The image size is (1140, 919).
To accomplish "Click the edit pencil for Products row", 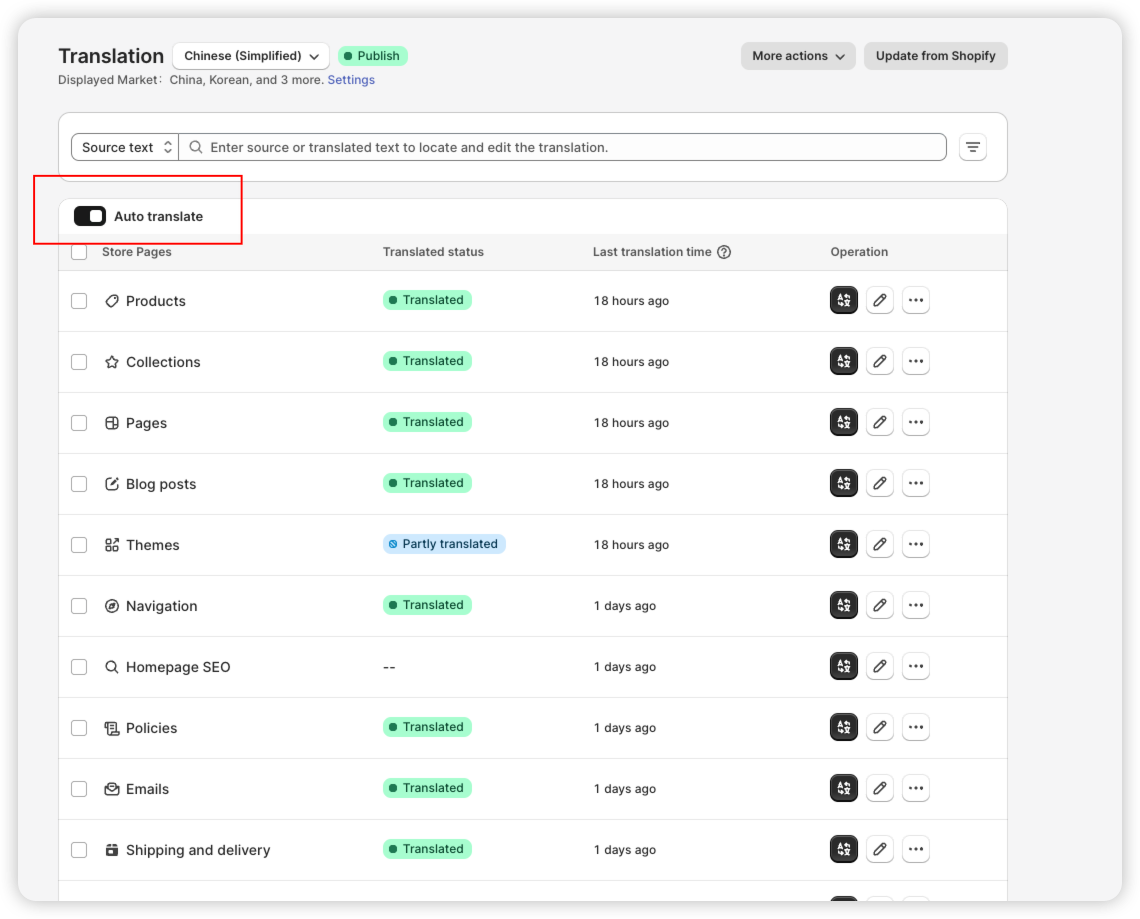I will (880, 300).
